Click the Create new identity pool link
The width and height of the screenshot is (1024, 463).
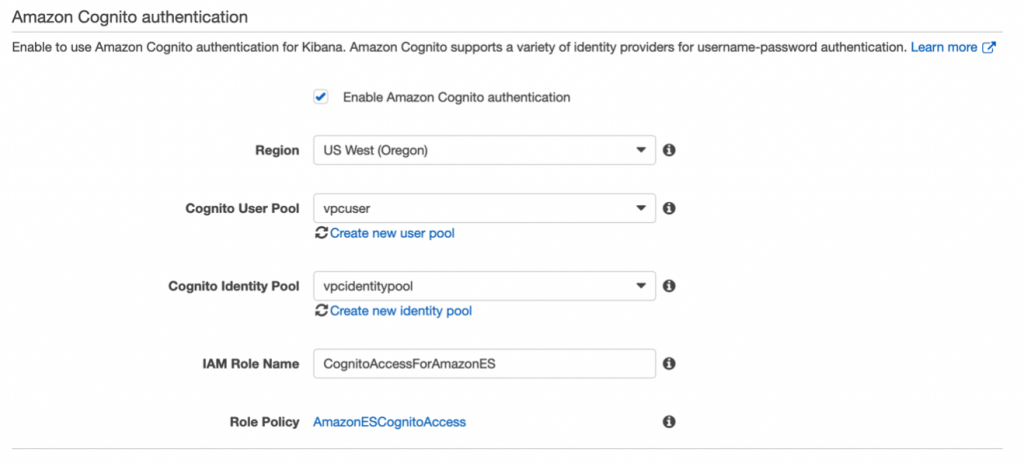coord(400,311)
